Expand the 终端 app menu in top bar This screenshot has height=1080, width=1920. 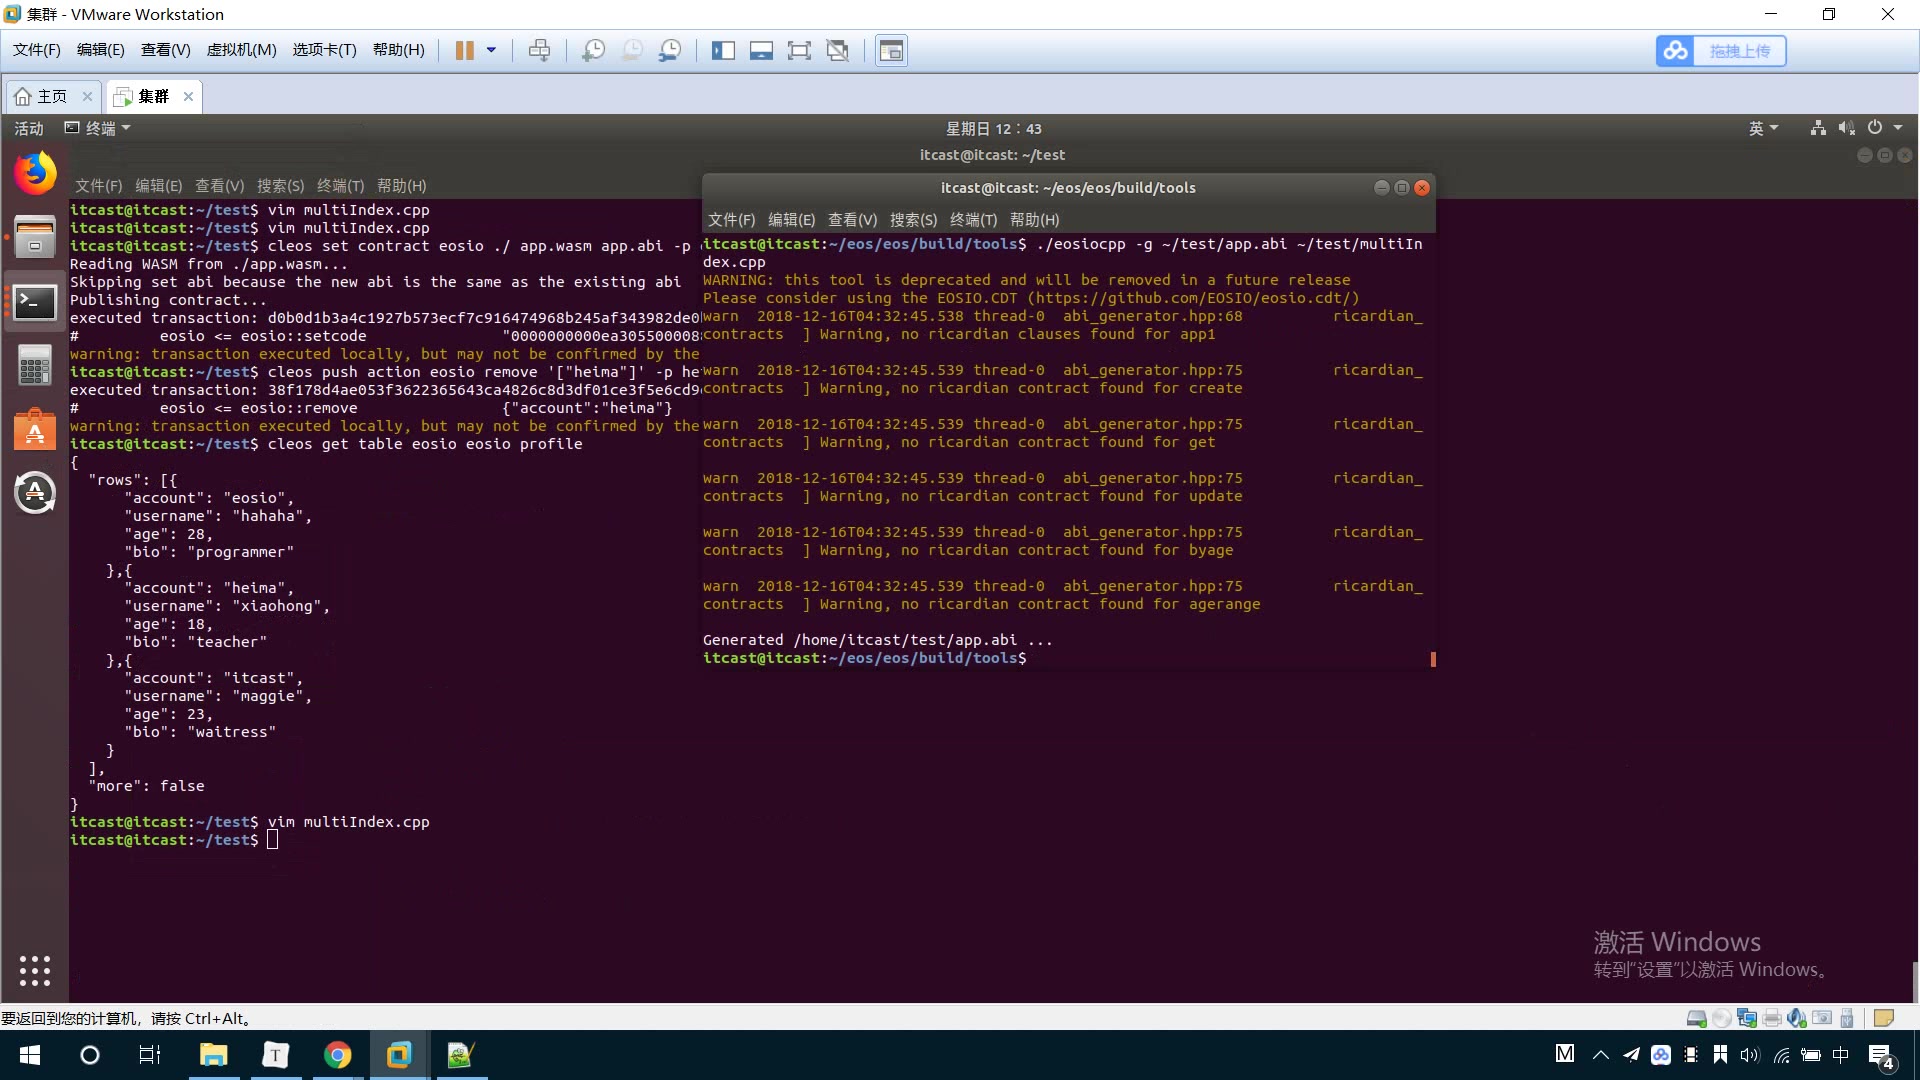pos(98,128)
